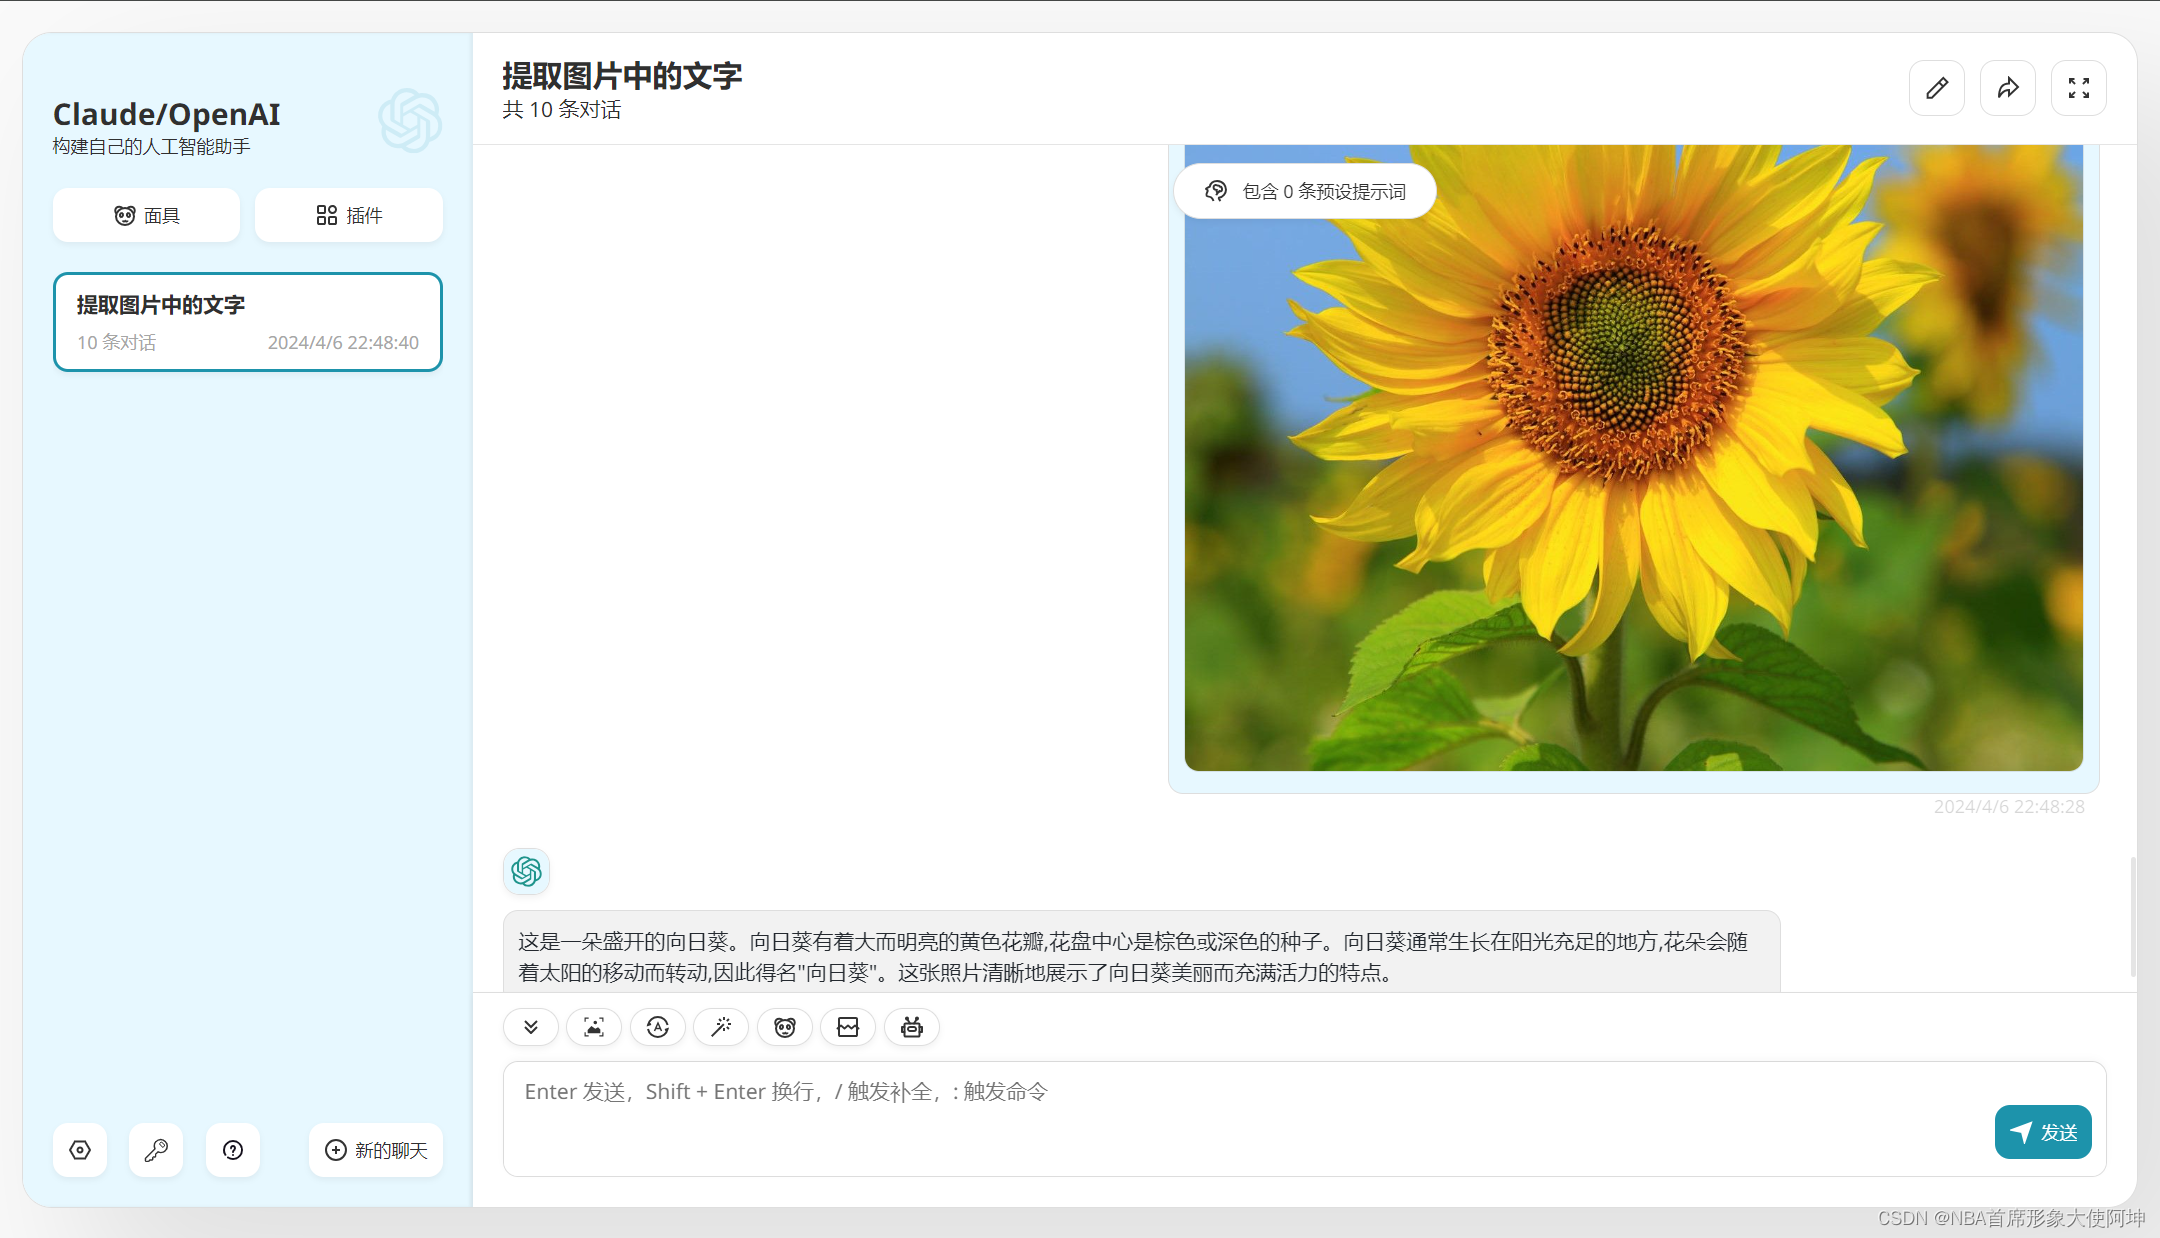Click the mask face icon in chat toolbar
Screen dimensions: 2160x1238
pyautogui.click(x=785, y=1027)
